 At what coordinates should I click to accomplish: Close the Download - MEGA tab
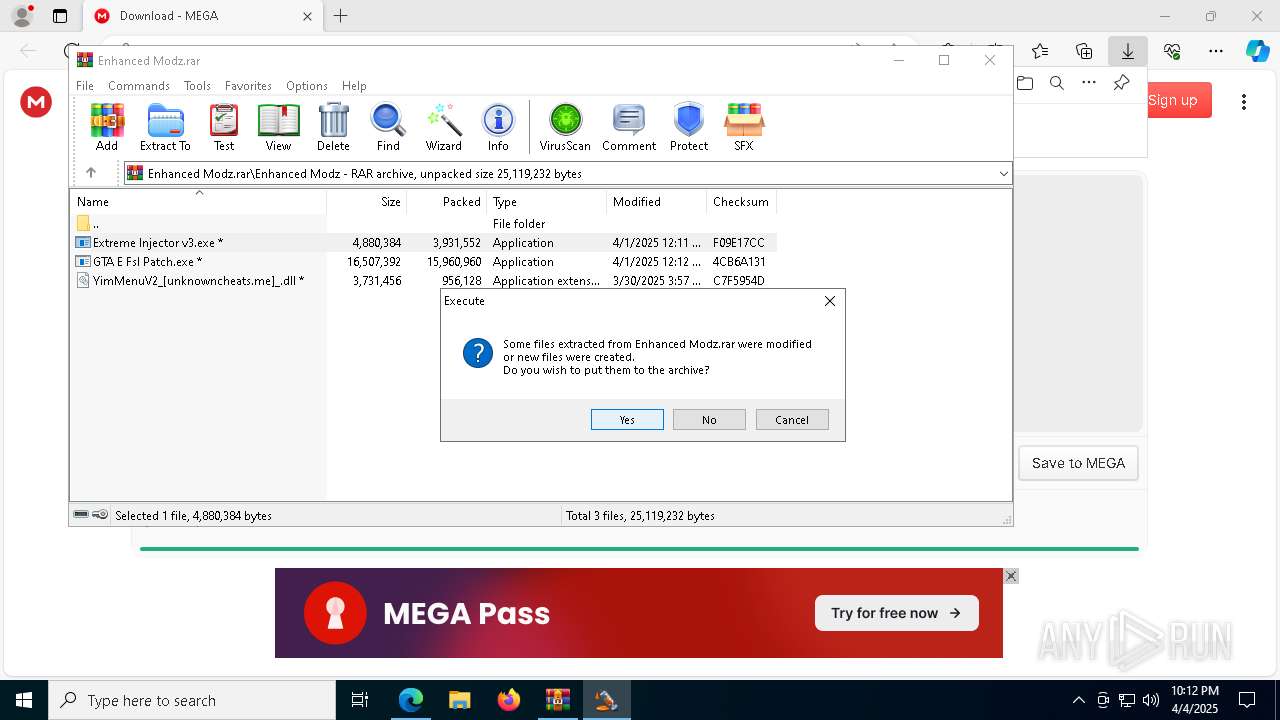point(307,16)
